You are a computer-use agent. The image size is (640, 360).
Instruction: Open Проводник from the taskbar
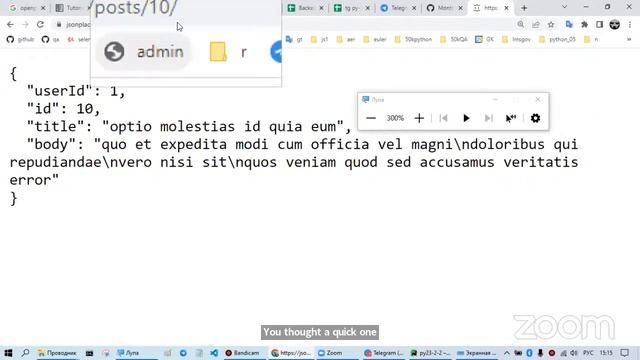pyautogui.click(x=57, y=353)
